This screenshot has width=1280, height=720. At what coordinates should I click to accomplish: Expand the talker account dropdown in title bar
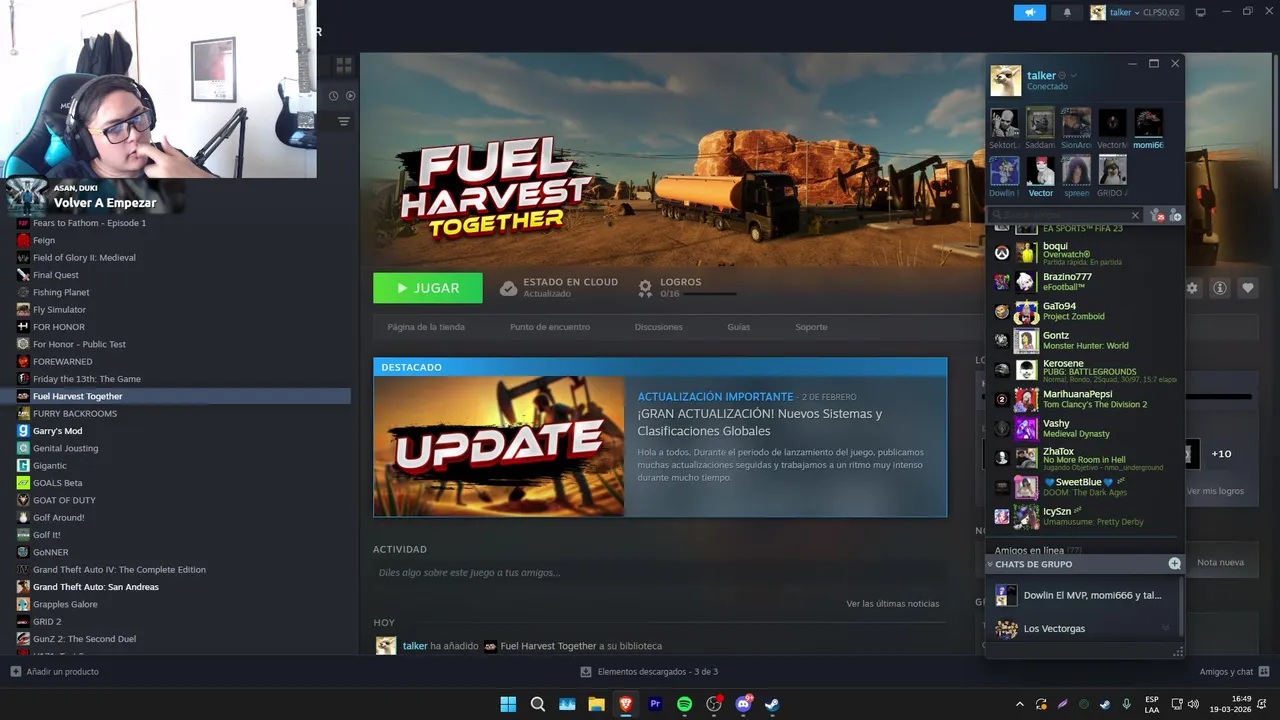[x=1135, y=13]
